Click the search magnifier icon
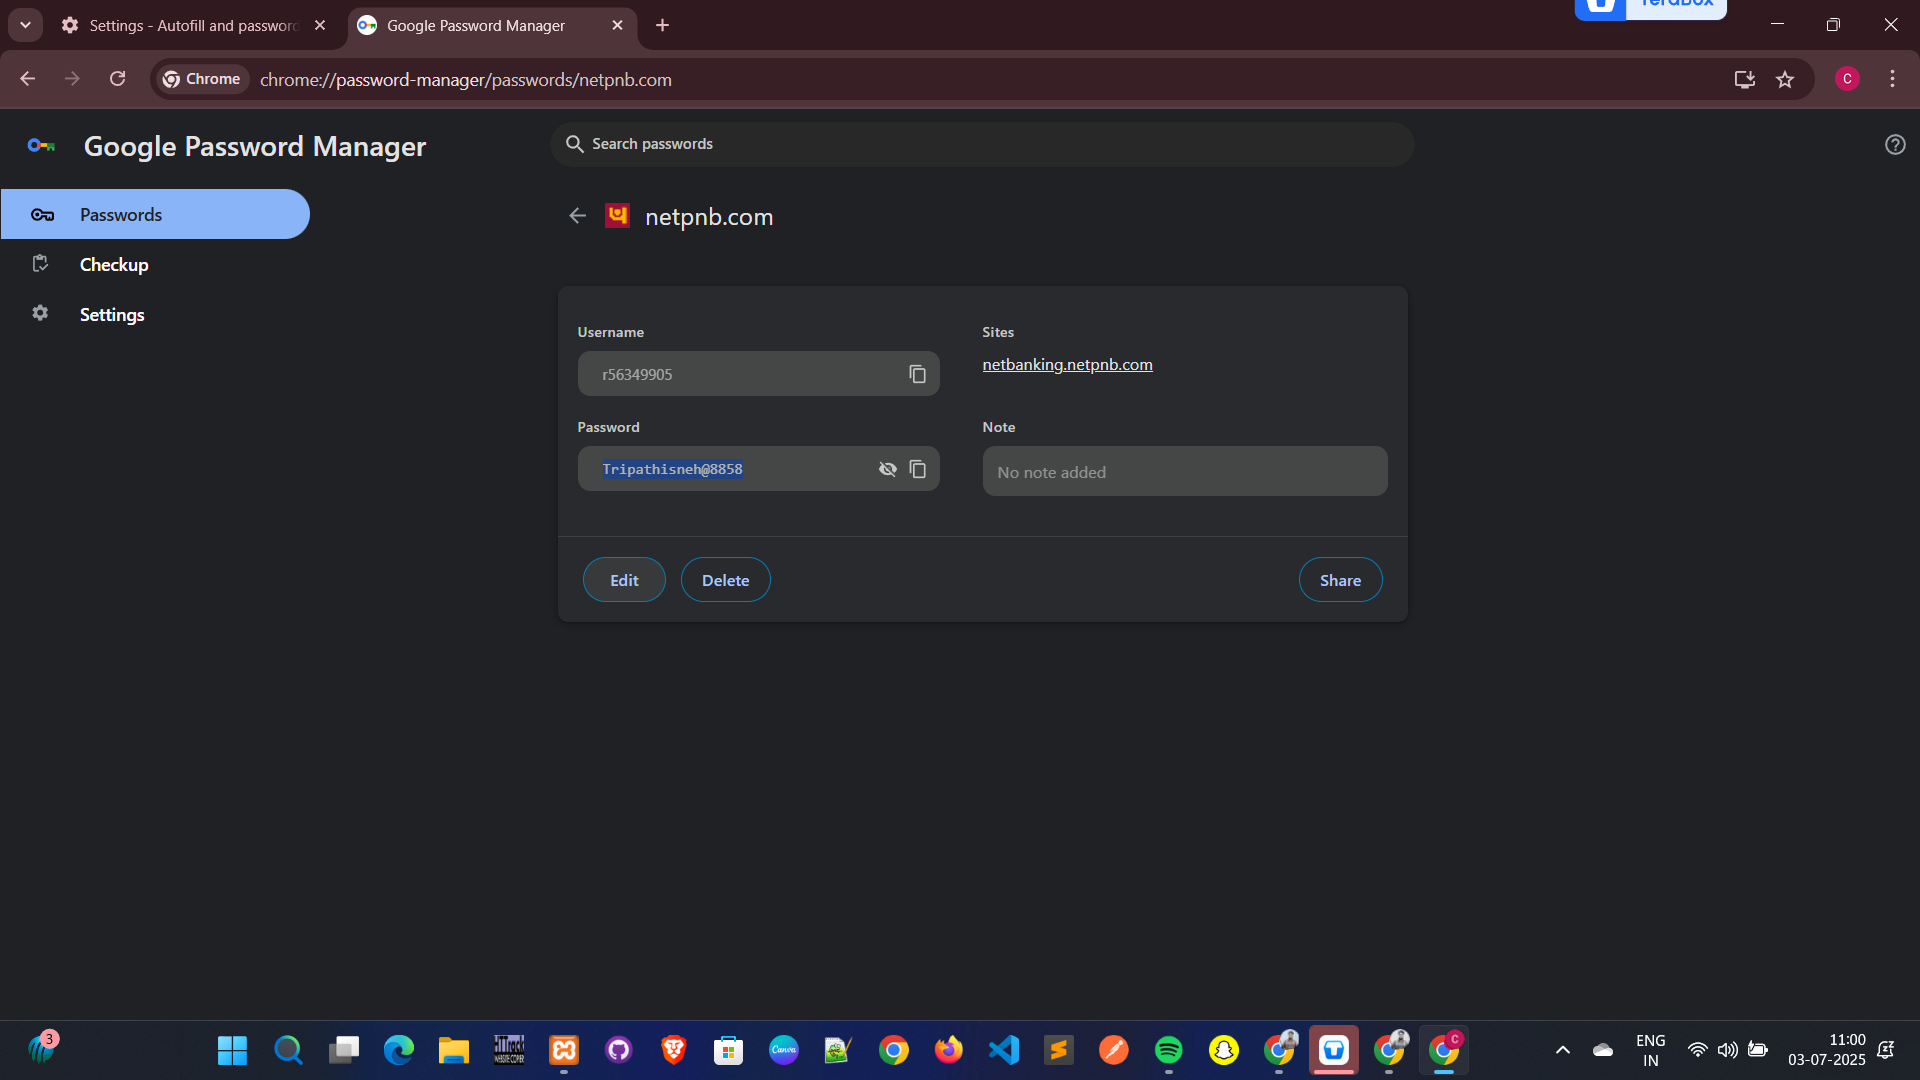This screenshot has width=1920, height=1080. pyautogui.click(x=575, y=144)
